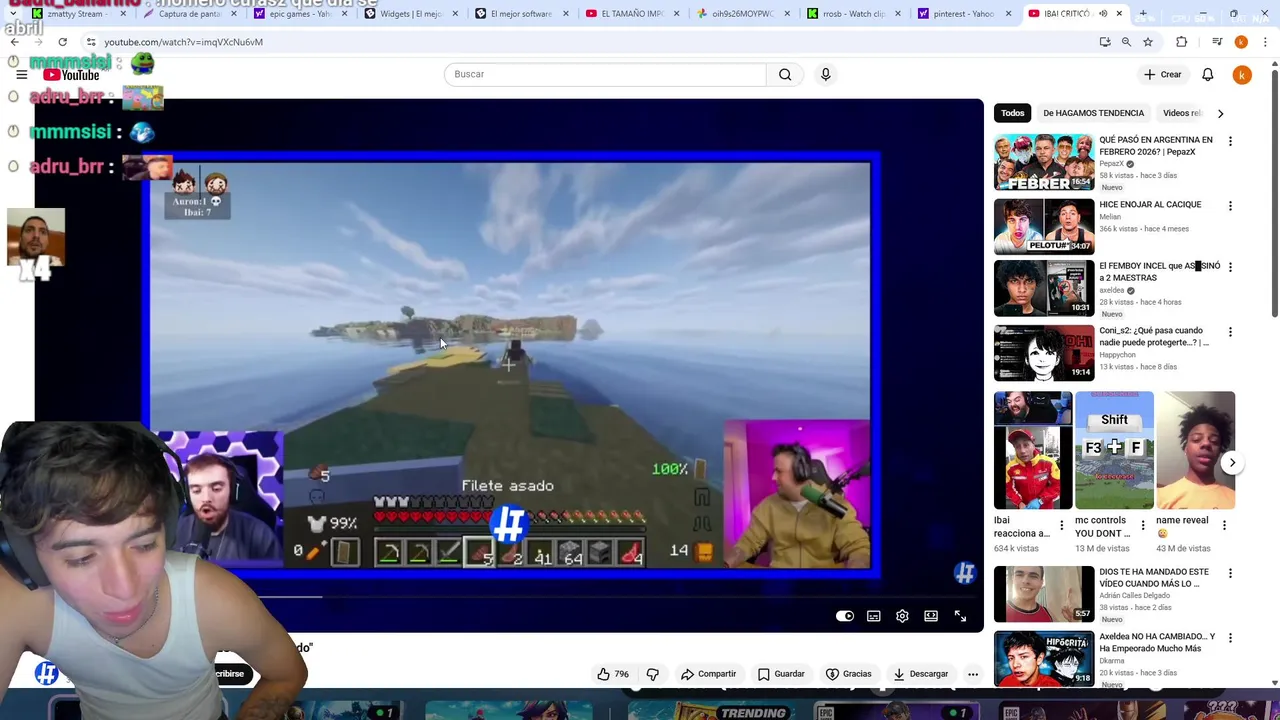Select the De HAGAMOS TENDENCIA chip
Screen dimensions: 1280x720
point(1093,113)
